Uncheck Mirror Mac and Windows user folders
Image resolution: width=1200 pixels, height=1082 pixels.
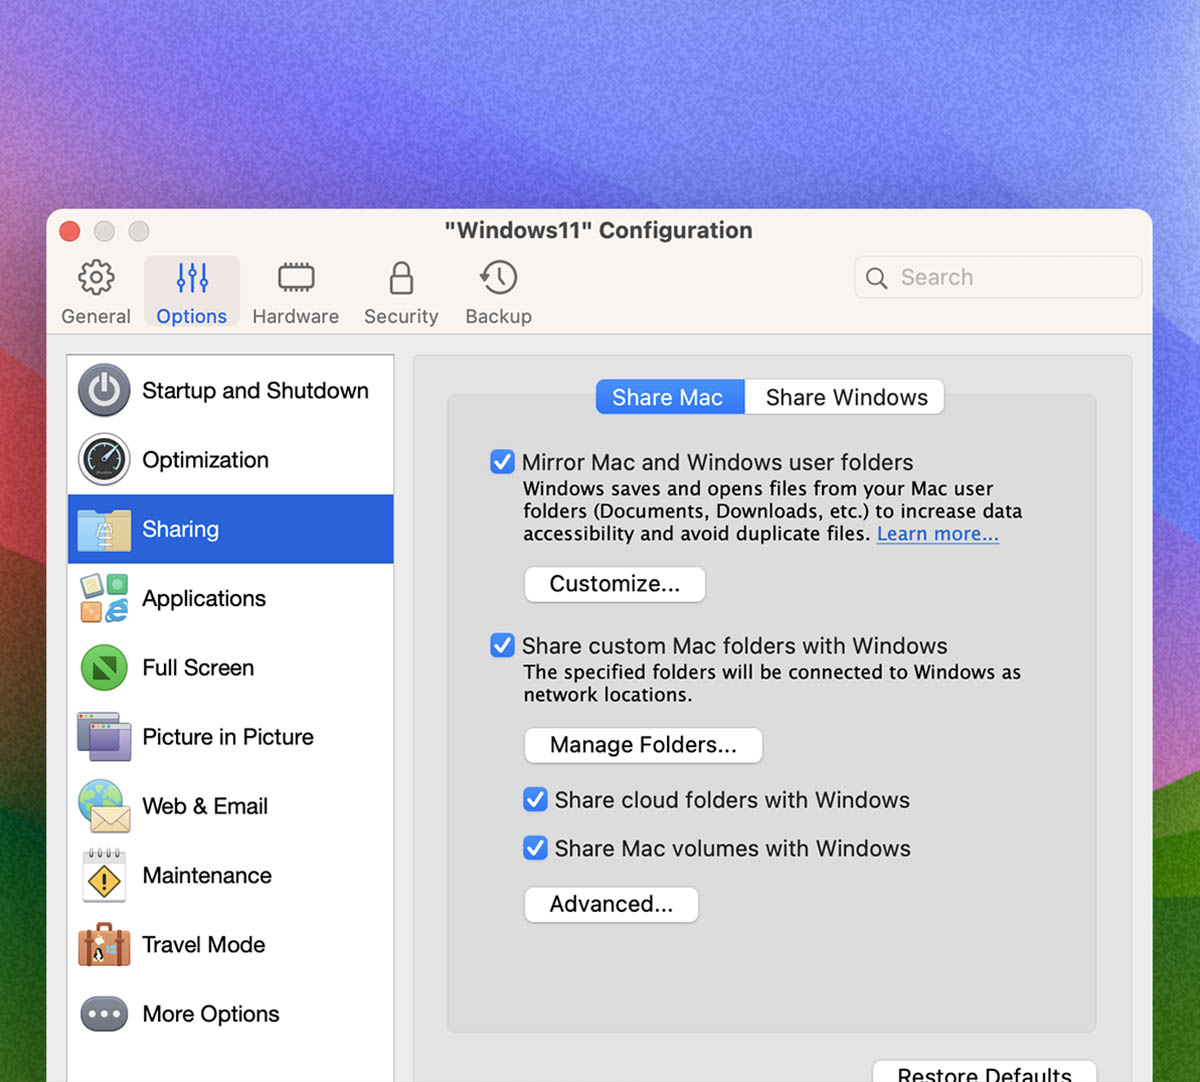click(x=502, y=462)
